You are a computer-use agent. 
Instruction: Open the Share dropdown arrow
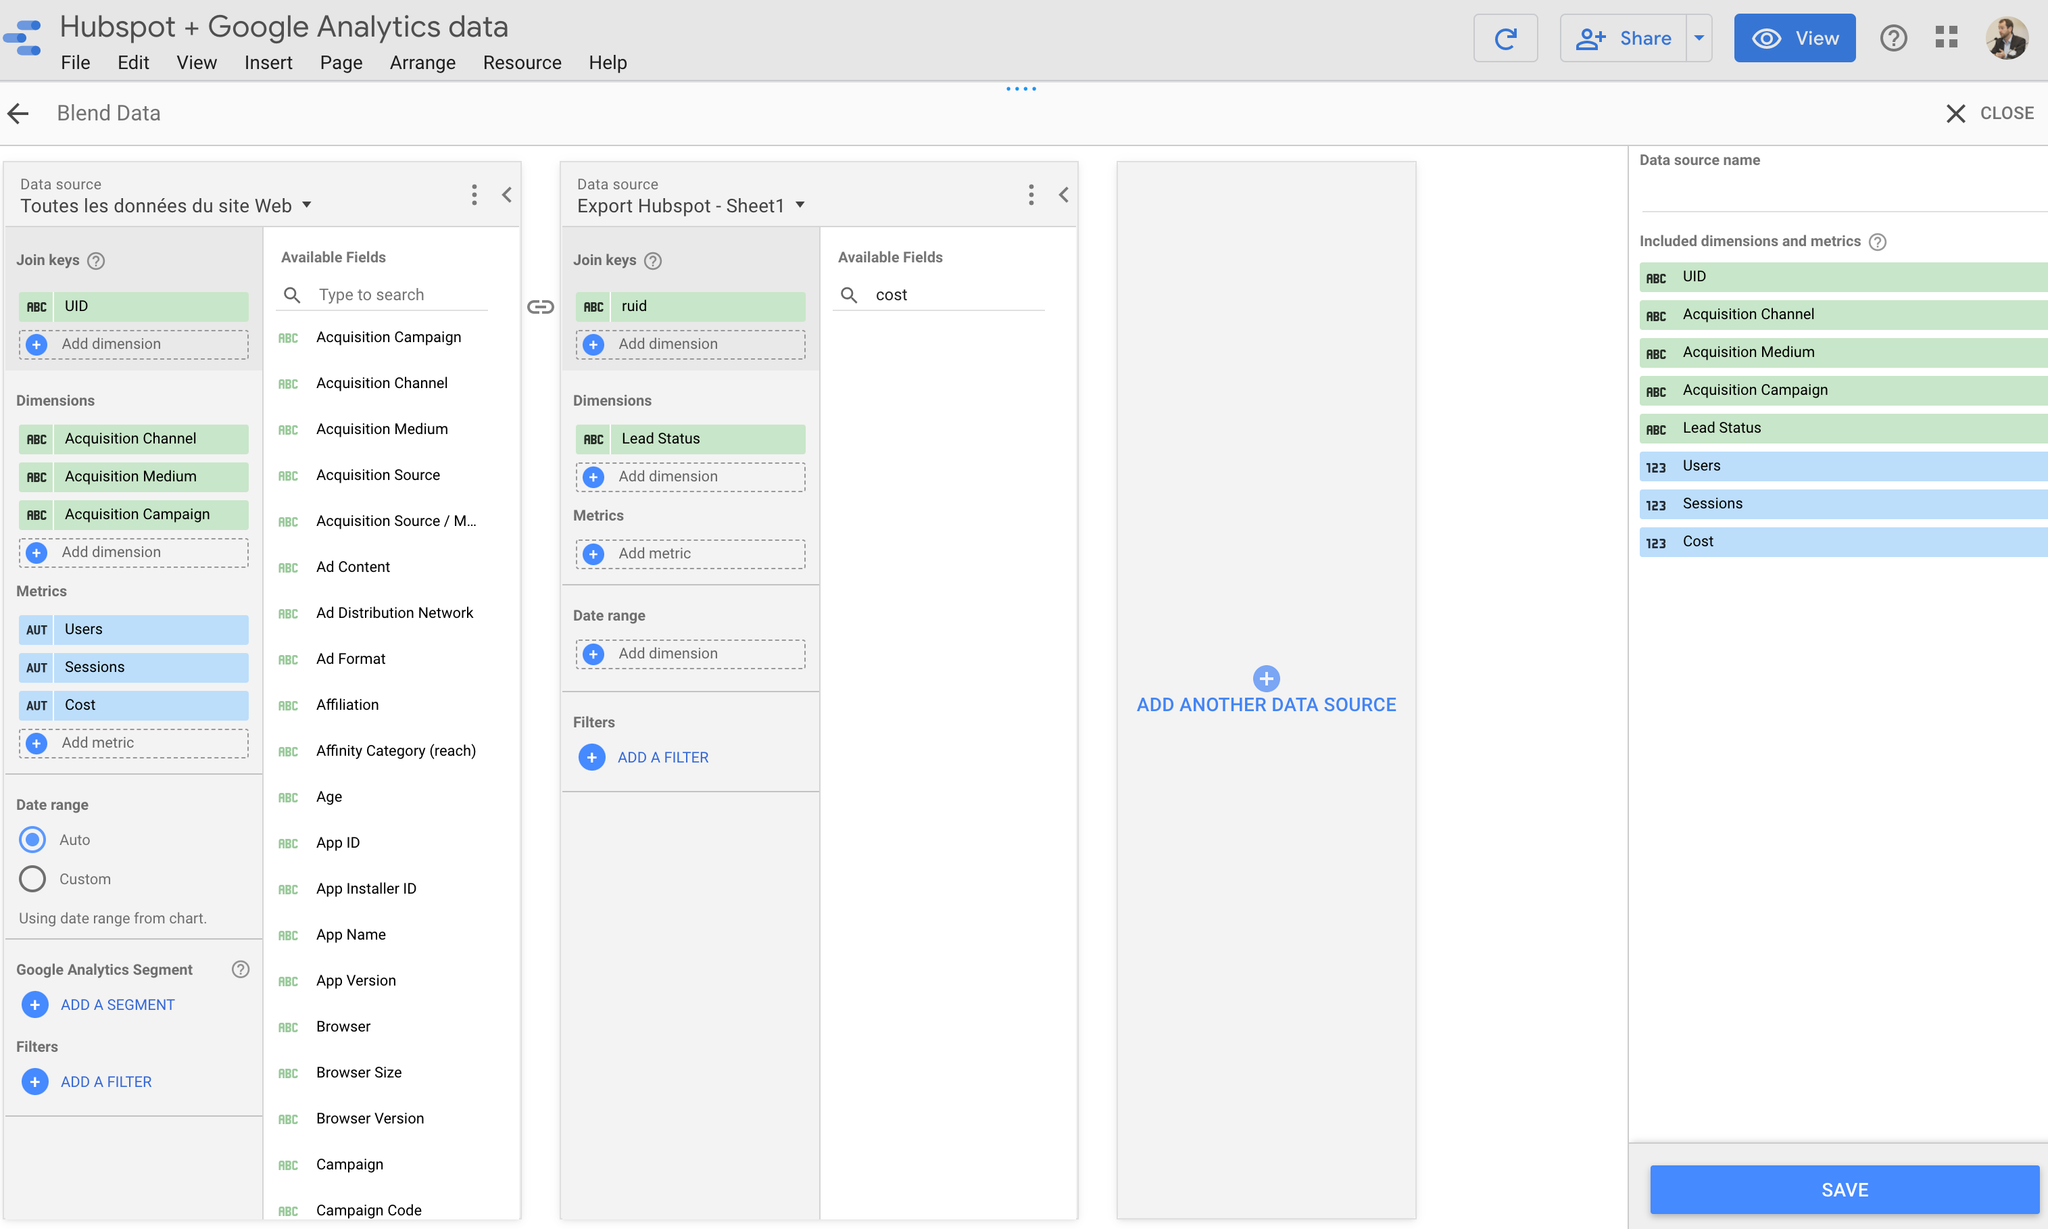pyautogui.click(x=1699, y=38)
